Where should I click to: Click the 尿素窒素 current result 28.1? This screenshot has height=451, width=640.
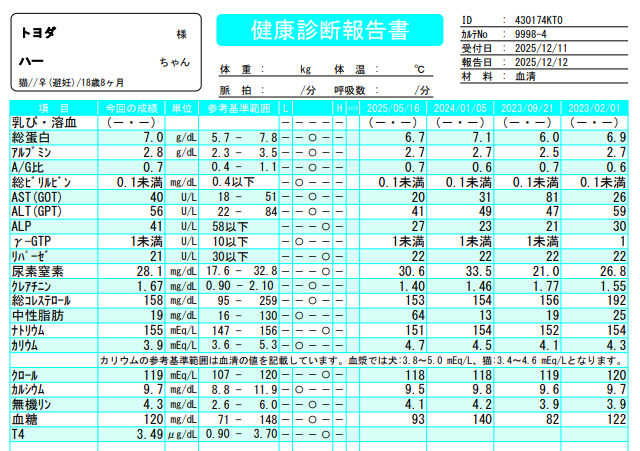click(x=149, y=271)
